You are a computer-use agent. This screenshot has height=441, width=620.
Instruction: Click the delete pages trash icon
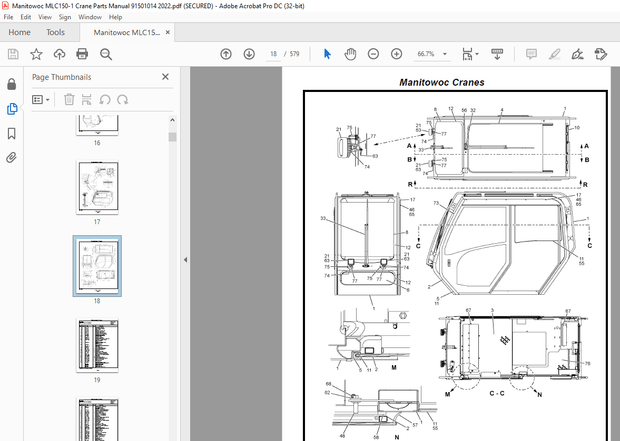pyautogui.click(x=69, y=99)
